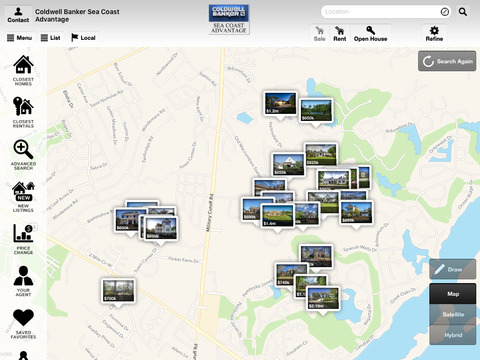Open Closest Rentals in sidebar
The width and height of the screenshot is (480, 360).
click(23, 112)
